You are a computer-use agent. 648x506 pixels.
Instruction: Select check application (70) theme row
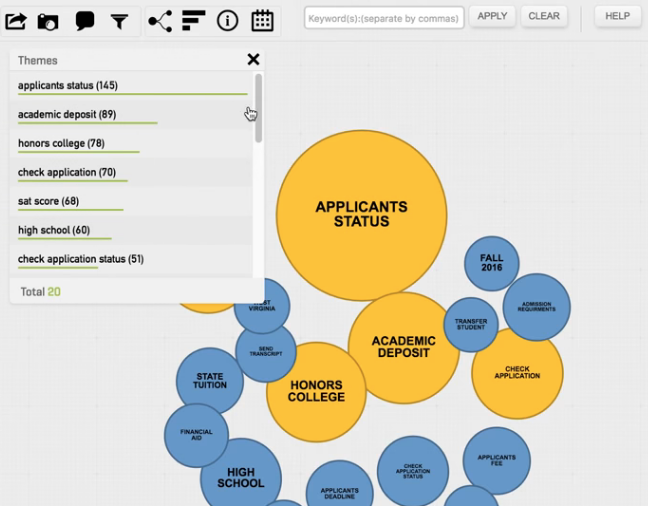(x=131, y=173)
